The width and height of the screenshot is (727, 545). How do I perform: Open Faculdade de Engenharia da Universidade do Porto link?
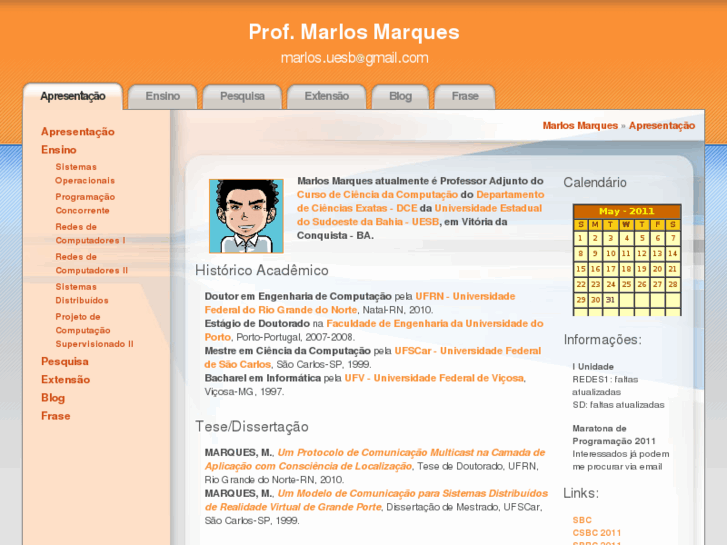374,330
